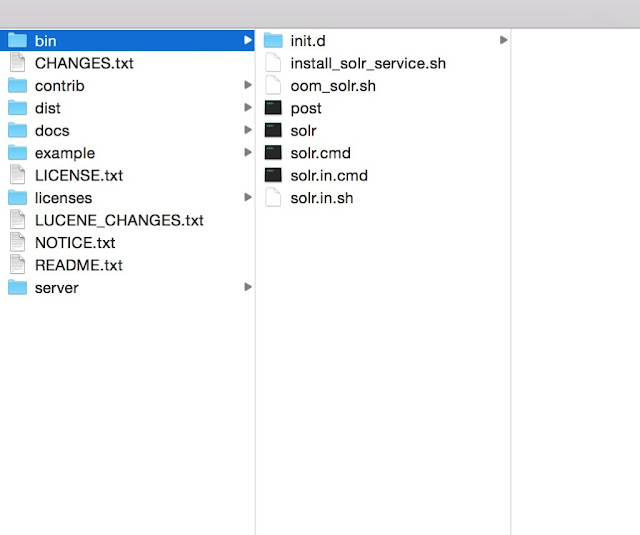
Task: Select the 'install_solr_service.sh' file name
Action: tap(368, 63)
